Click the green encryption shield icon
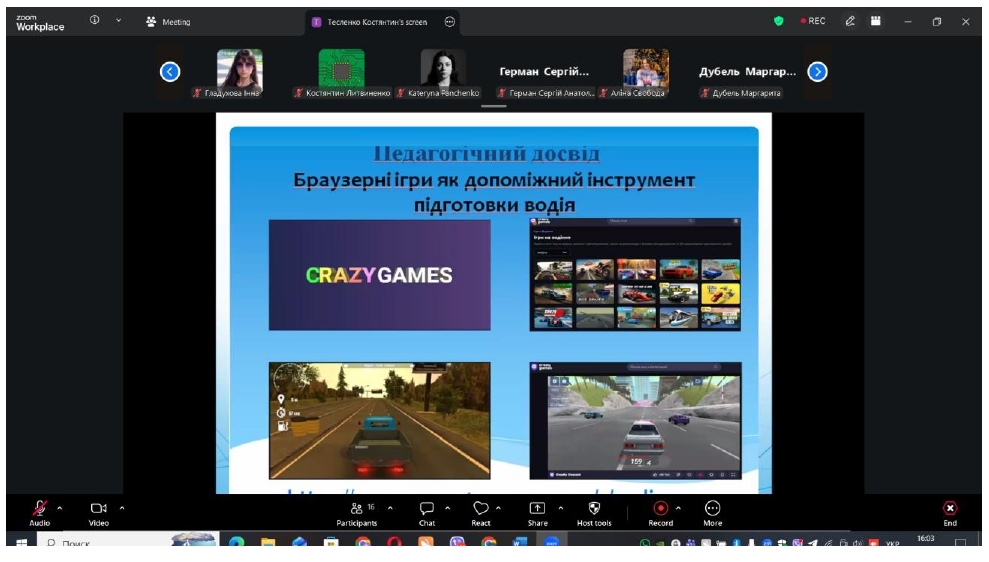The image size is (989, 562). (779, 21)
